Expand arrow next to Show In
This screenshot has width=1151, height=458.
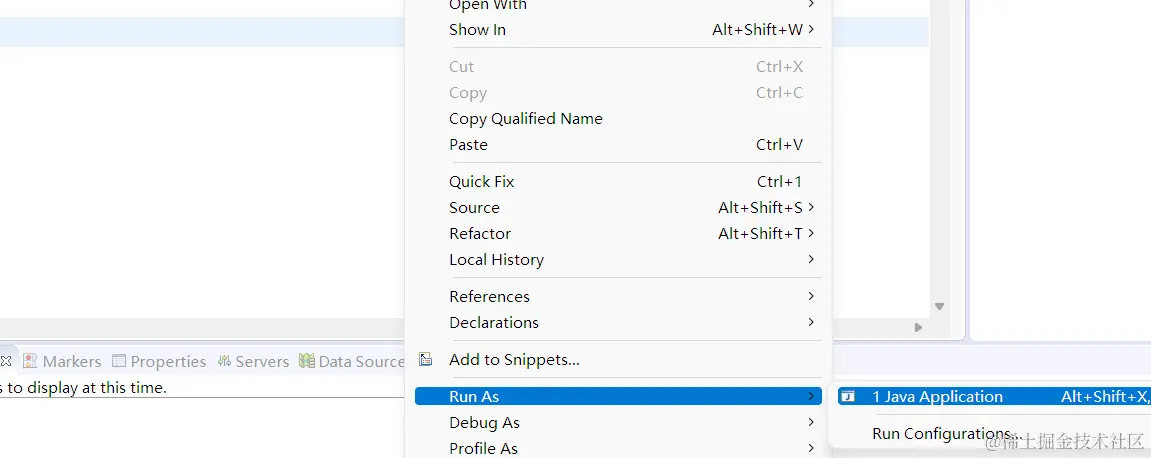pyautogui.click(x=811, y=29)
